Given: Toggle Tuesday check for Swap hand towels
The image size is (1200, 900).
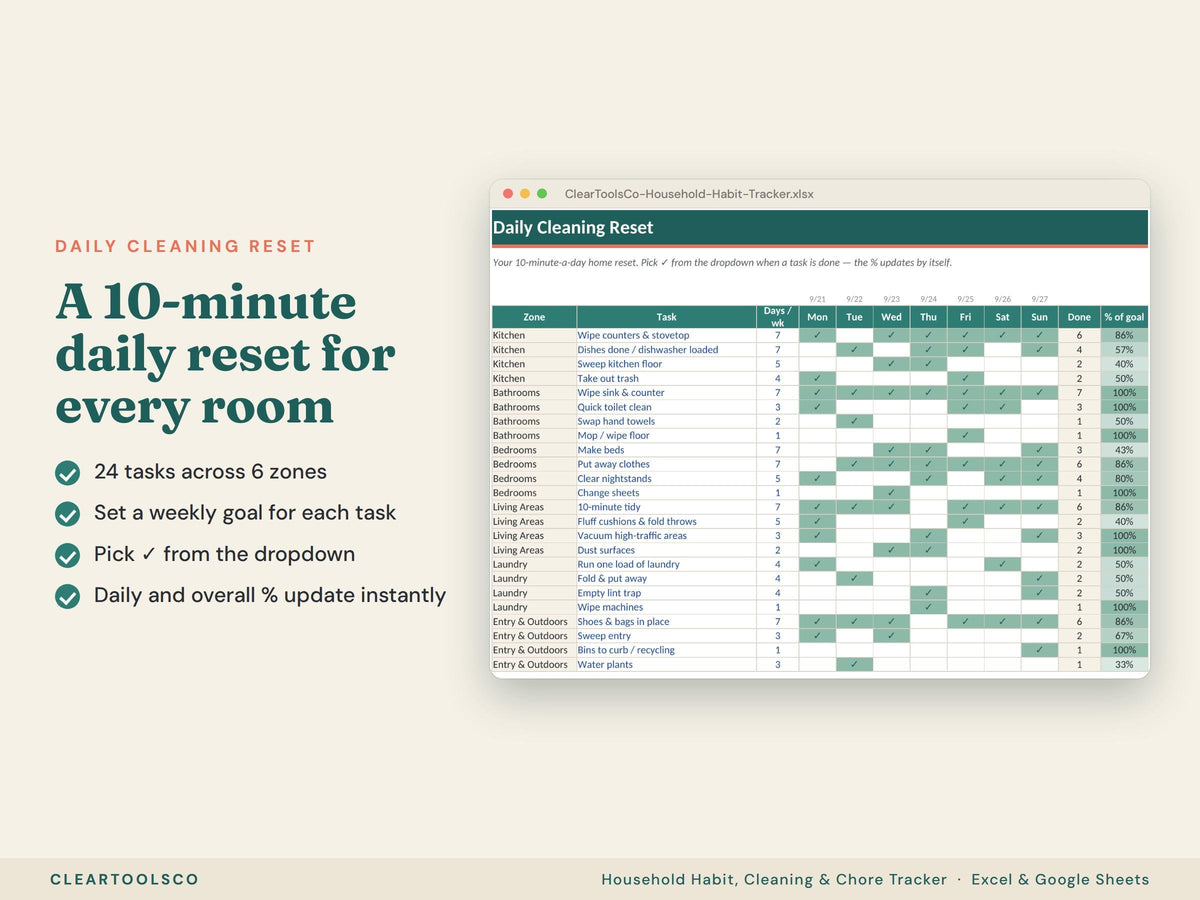Looking at the screenshot, I should coord(854,421).
